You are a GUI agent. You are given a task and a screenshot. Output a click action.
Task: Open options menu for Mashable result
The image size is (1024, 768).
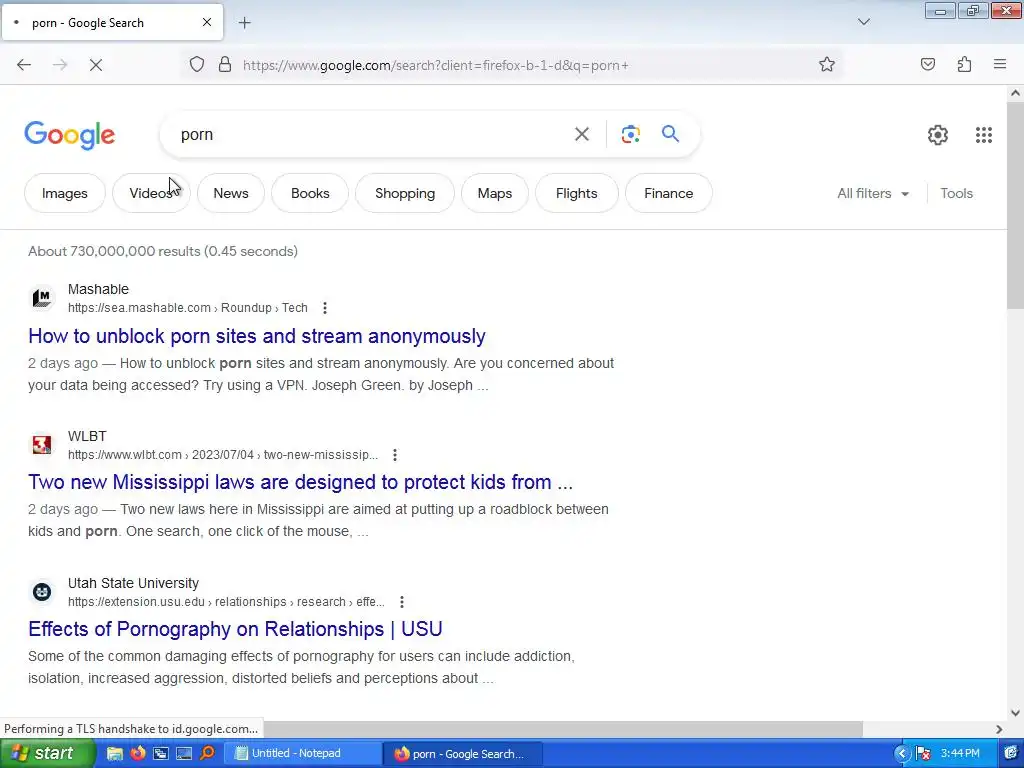325,308
